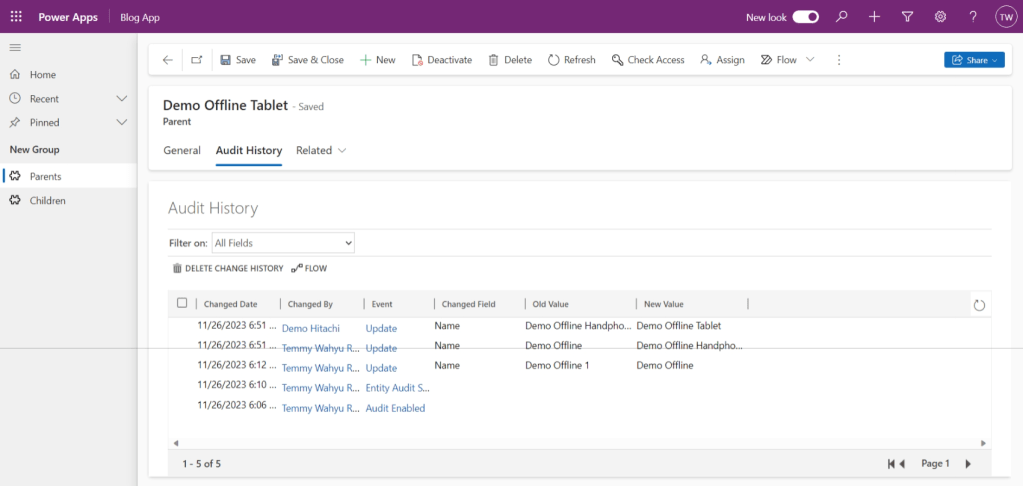Open Update event by Demo Hitachi

(381, 329)
